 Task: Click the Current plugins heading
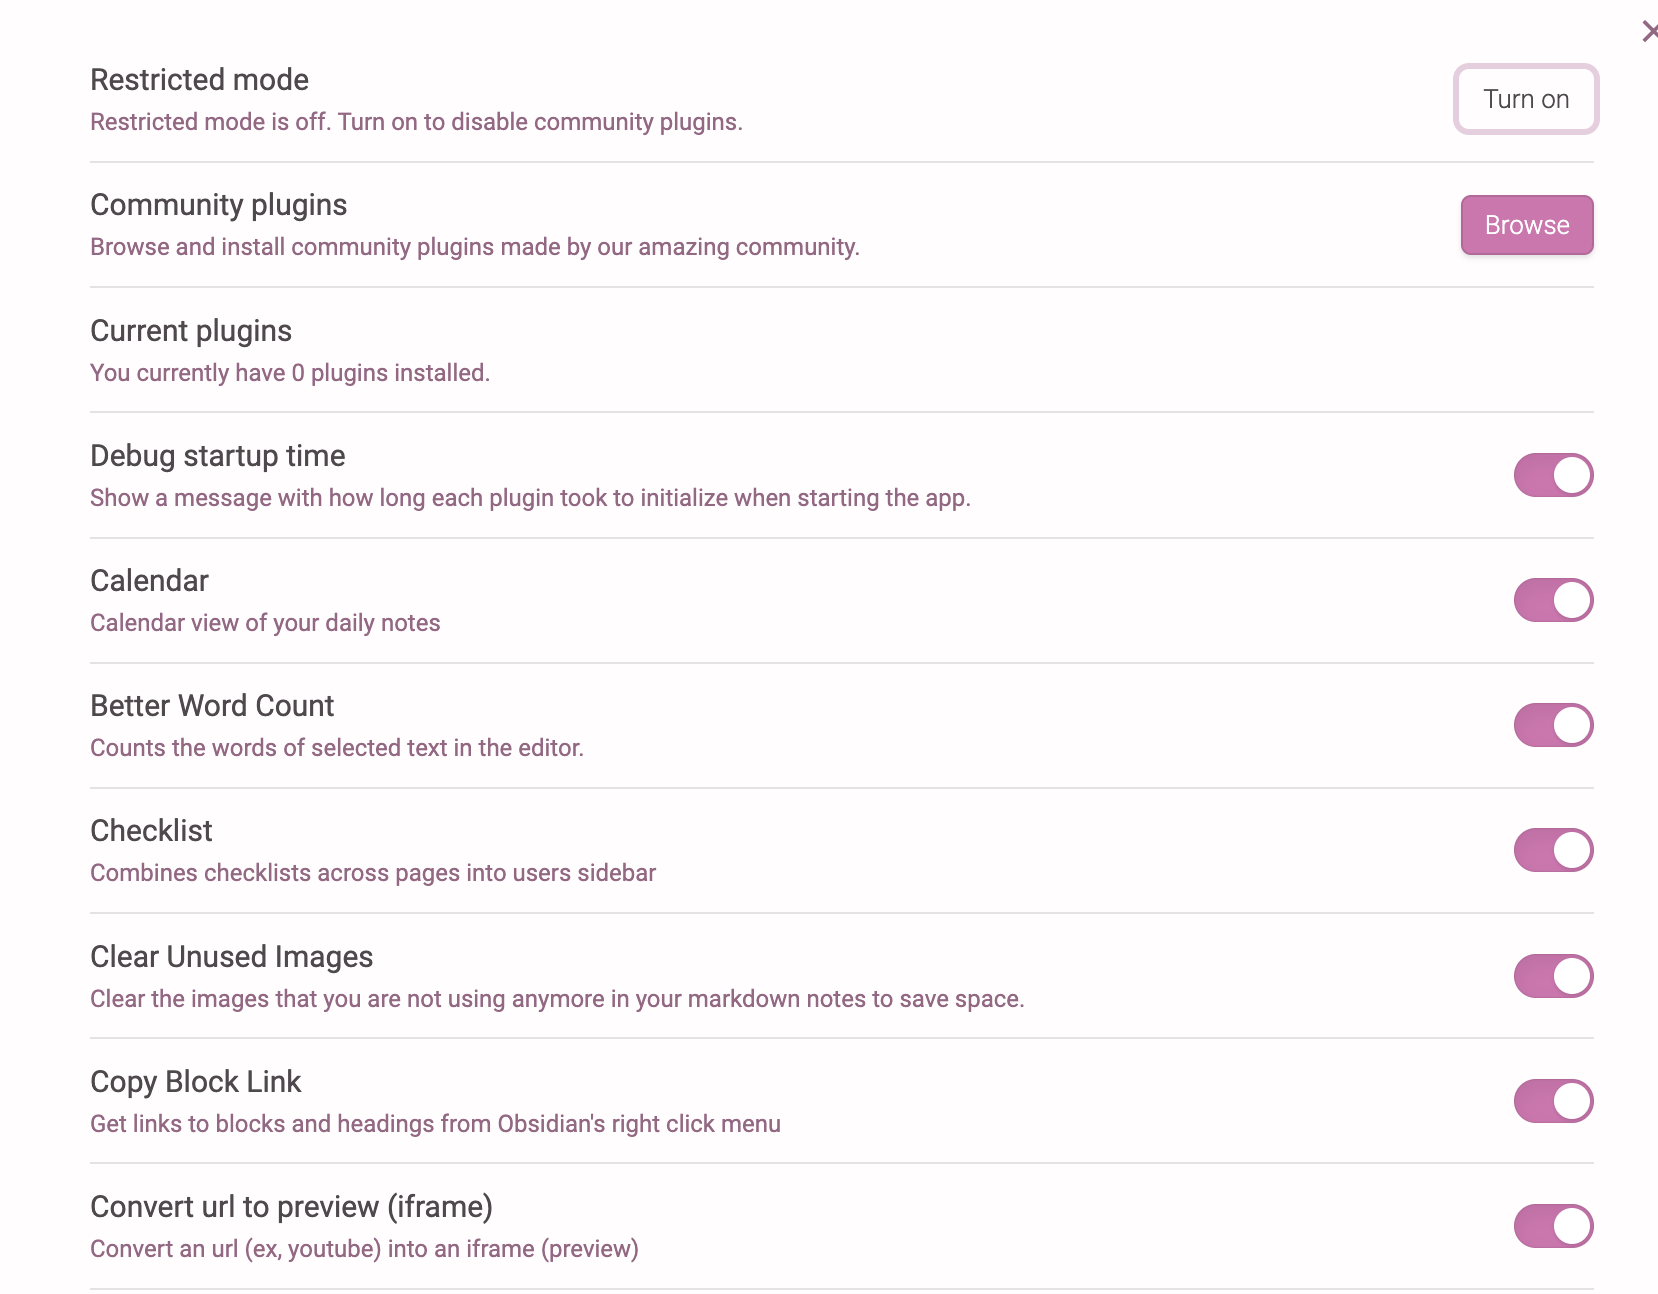point(191,331)
